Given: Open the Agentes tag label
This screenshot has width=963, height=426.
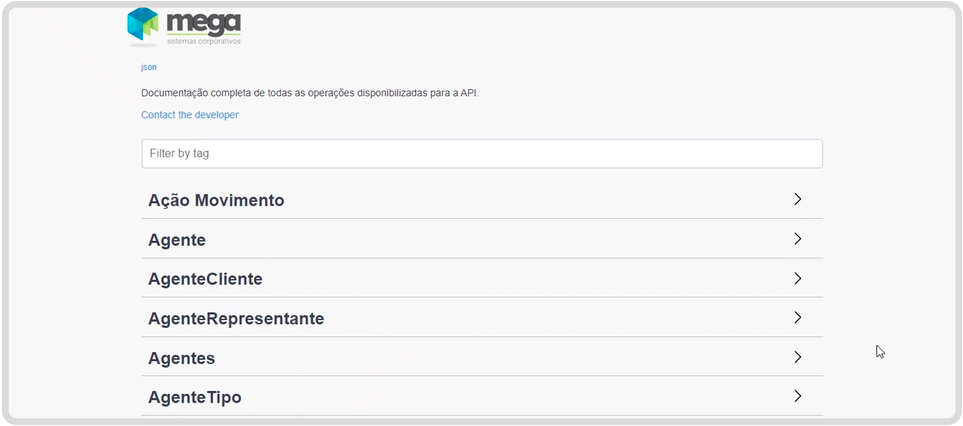Looking at the screenshot, I should click(181, 358).
